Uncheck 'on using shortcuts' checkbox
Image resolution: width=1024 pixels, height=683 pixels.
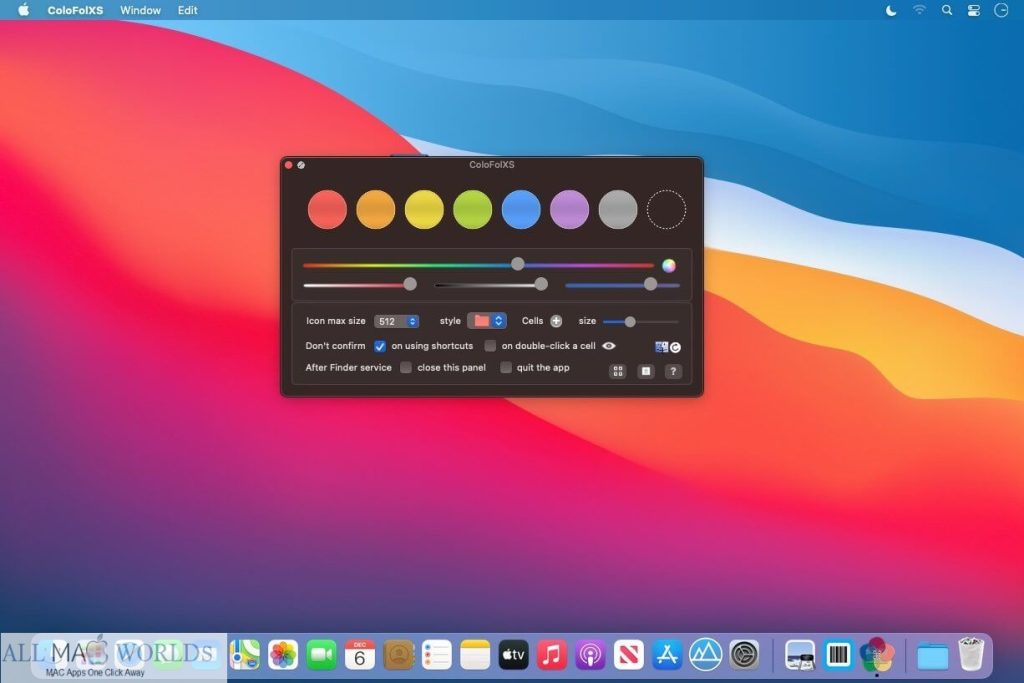(379, 346)
